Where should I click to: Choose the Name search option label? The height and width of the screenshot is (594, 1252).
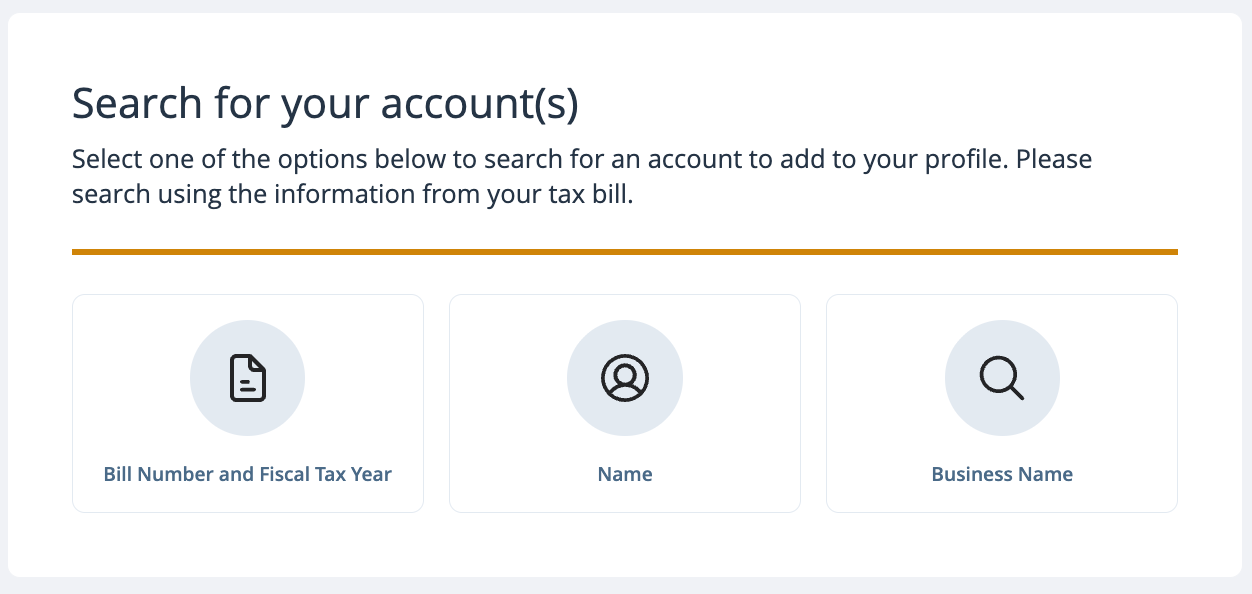[x=625, y=474]
